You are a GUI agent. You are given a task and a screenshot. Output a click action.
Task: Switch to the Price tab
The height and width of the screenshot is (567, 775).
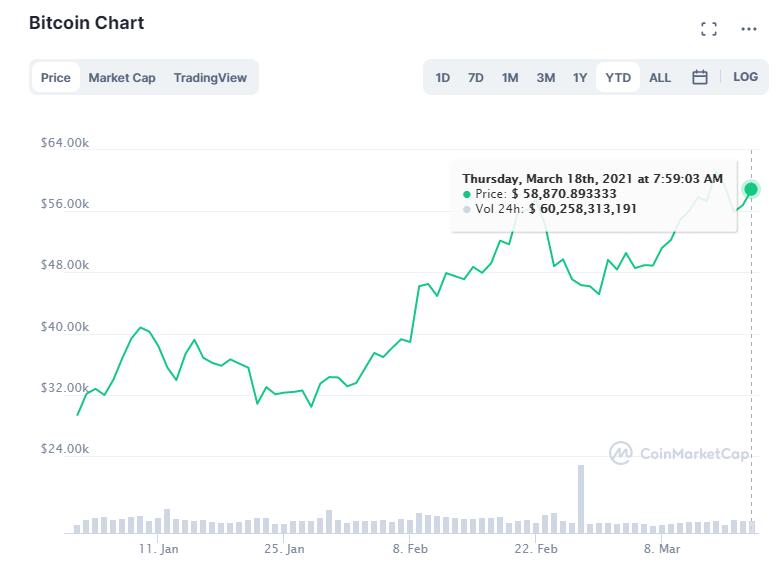coord(56,77)
